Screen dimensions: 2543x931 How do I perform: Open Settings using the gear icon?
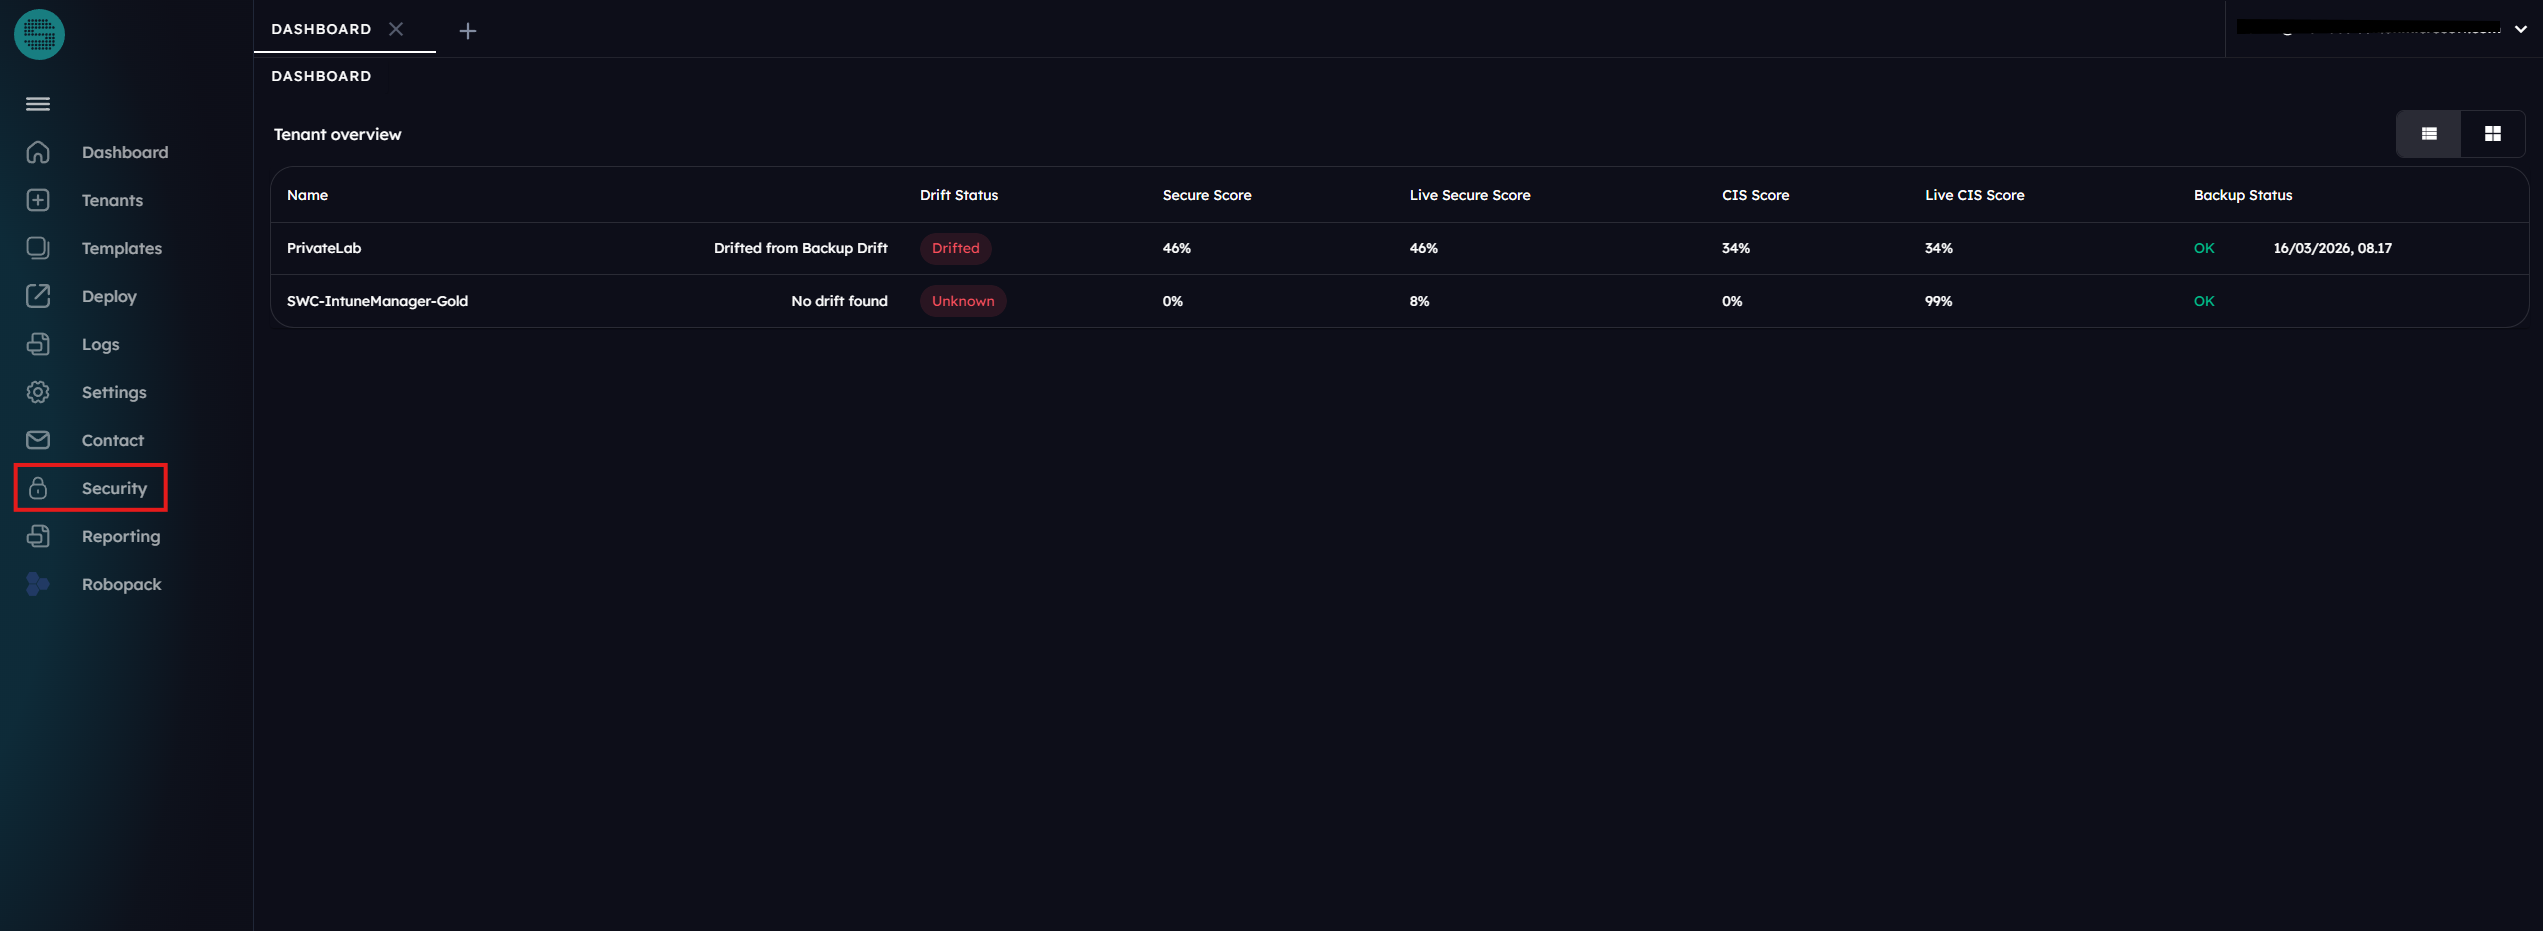(38, 392)
